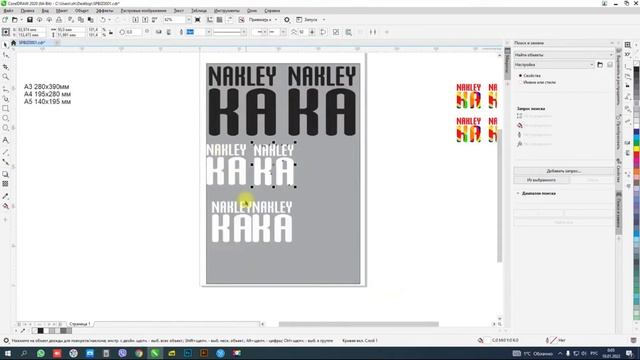Click the horizontal scrollbar under canvas
640x360 pixels.
(x=358, y=324)
